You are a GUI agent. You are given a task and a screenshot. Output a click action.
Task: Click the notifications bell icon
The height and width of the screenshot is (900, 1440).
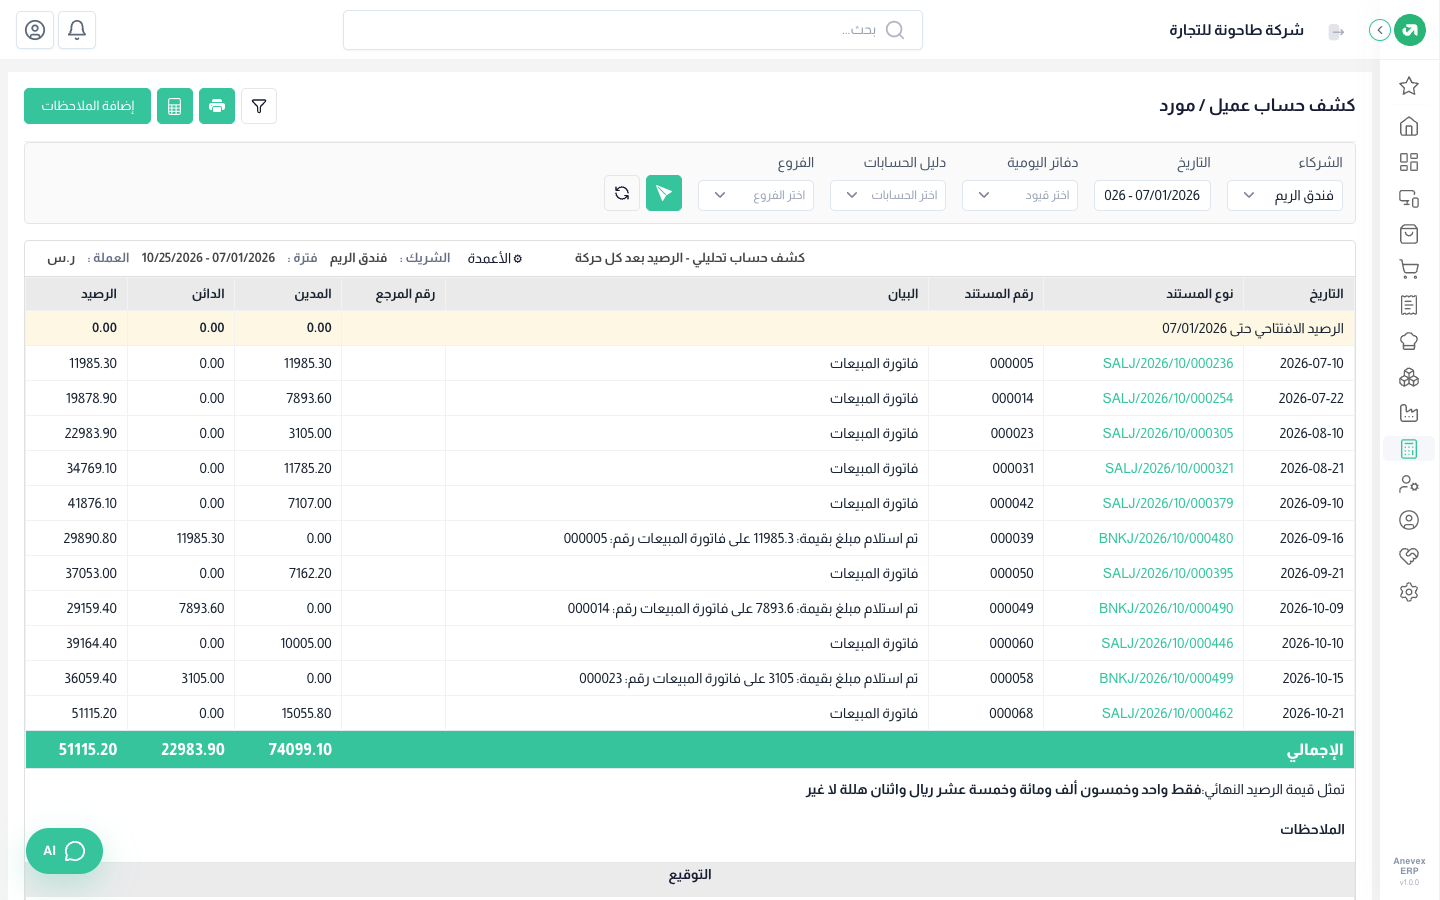[x=77, y=30]
